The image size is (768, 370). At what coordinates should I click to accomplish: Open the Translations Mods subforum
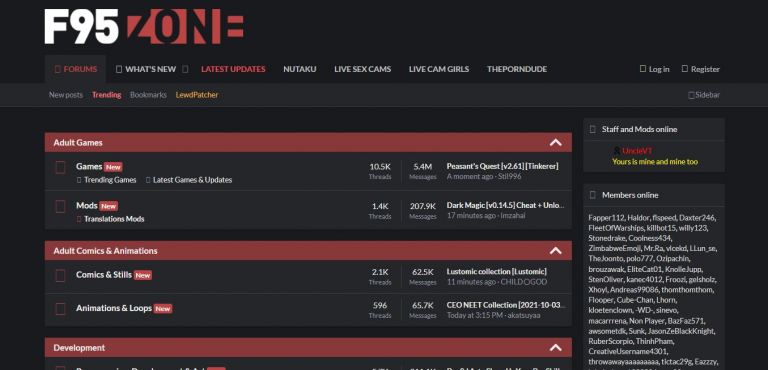(x=114, y=219)
